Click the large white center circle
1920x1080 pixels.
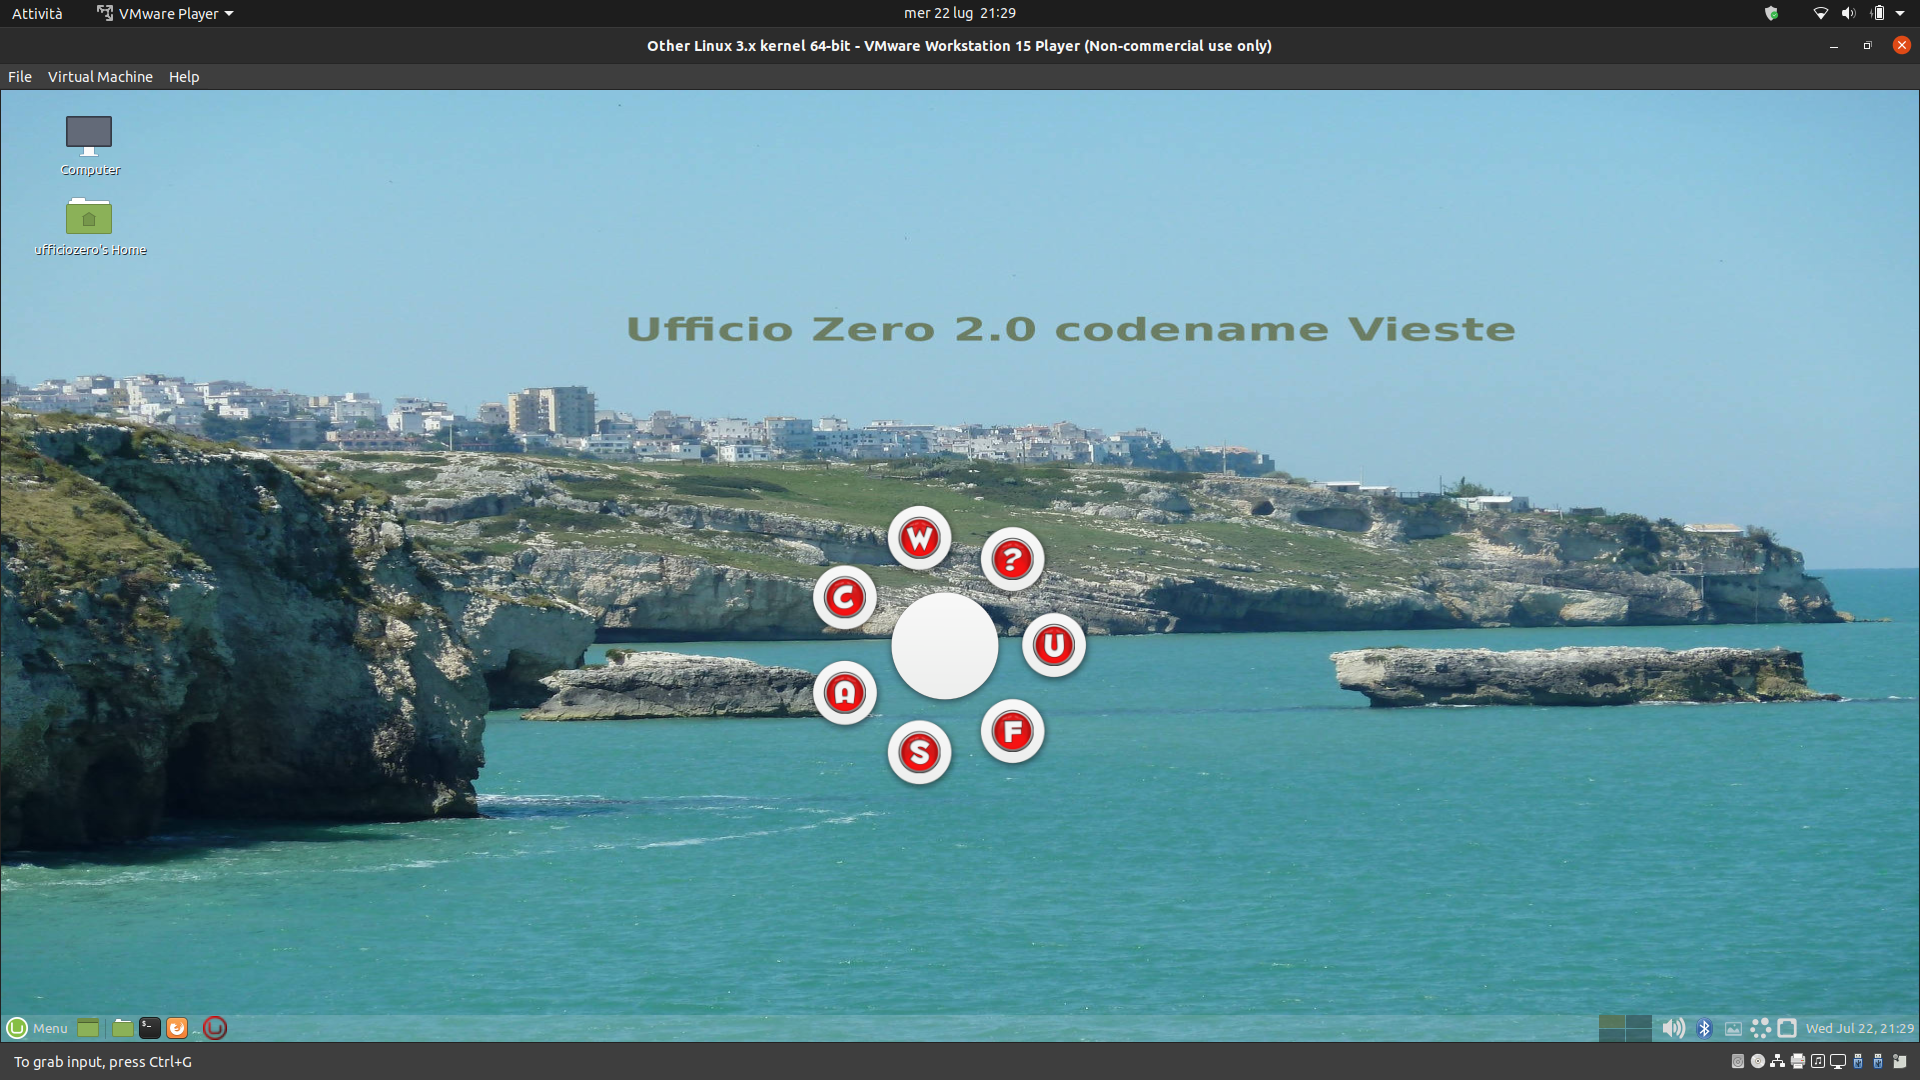pyautogui.click(x=944, y=646)
